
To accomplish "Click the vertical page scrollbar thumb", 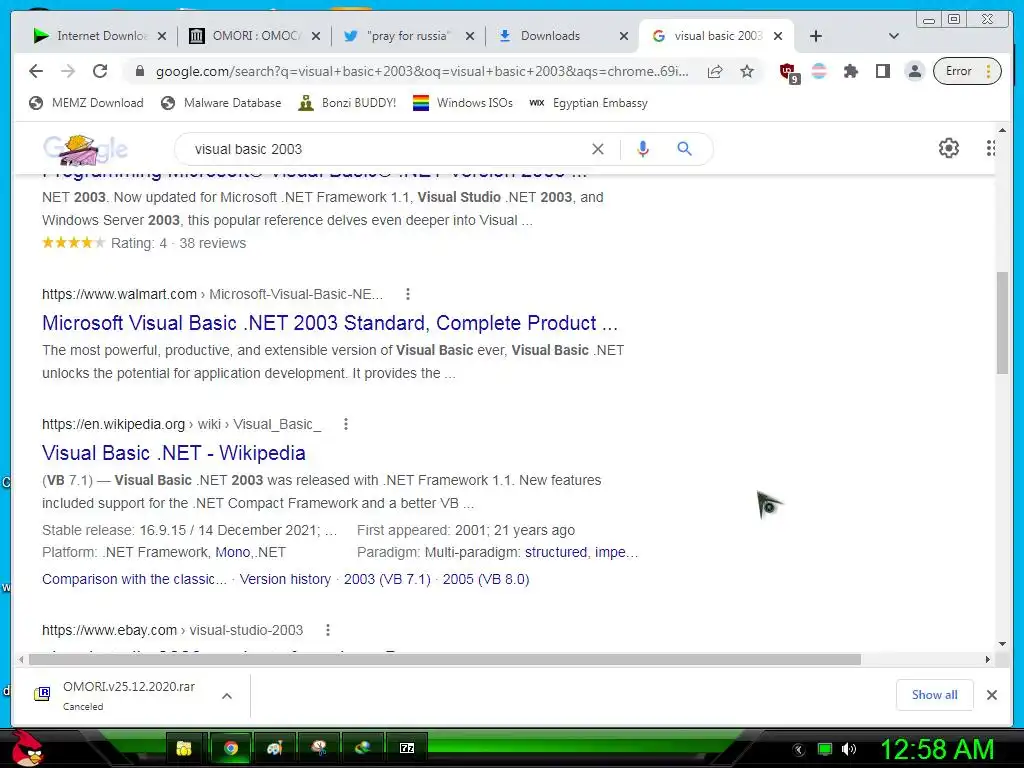I will (x=1002, y=323).
